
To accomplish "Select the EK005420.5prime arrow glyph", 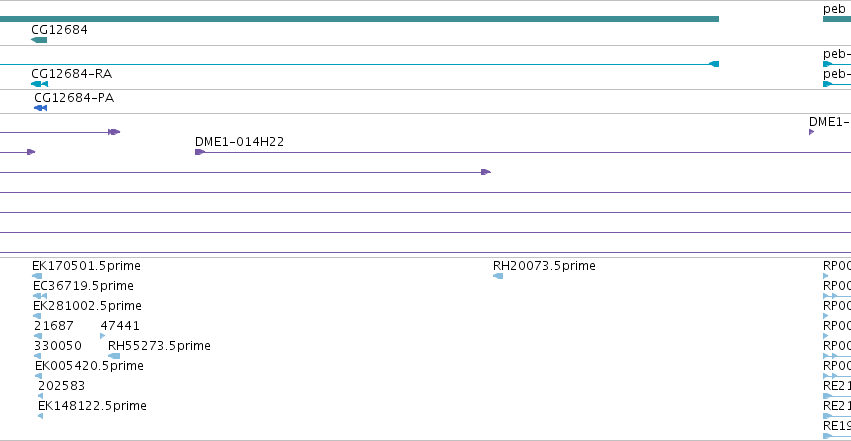I will click(39, 376).
